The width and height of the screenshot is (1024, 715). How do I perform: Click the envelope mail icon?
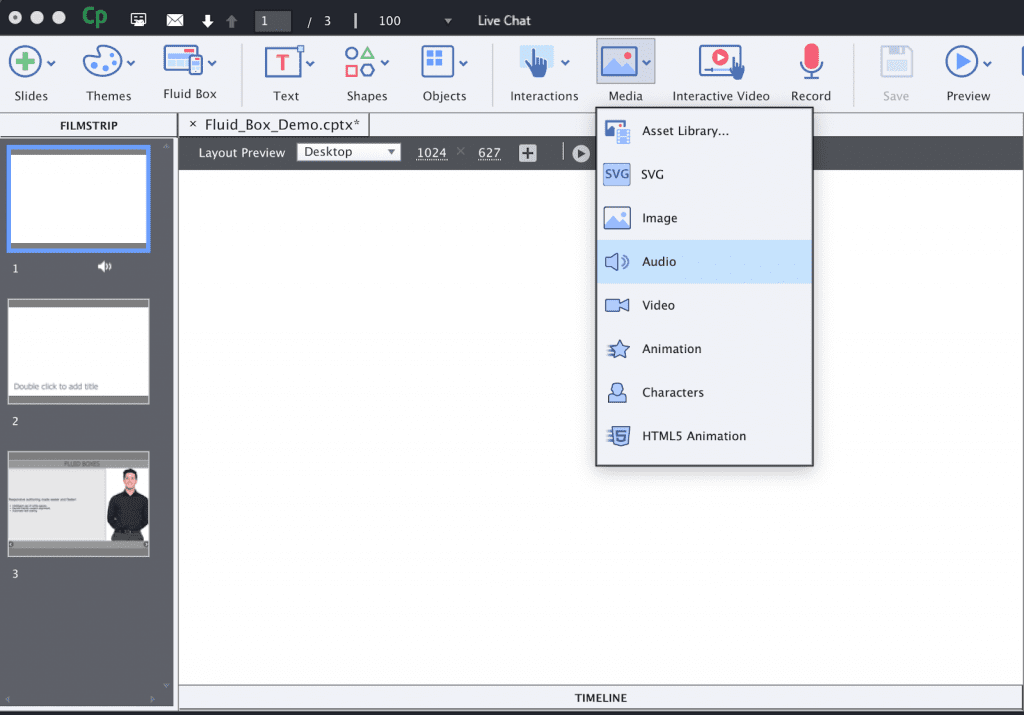click(175, 20)
